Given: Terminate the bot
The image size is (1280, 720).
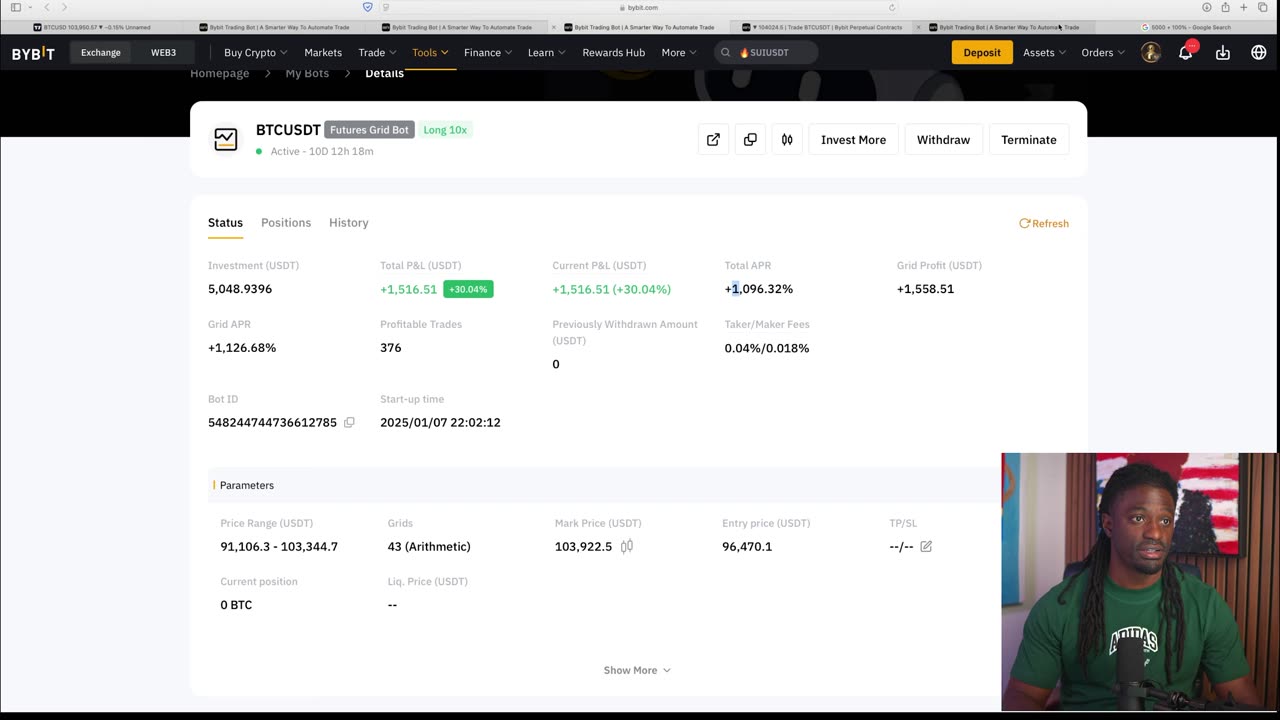Looking at the screenshot, I should click(x=1029, y=140).
